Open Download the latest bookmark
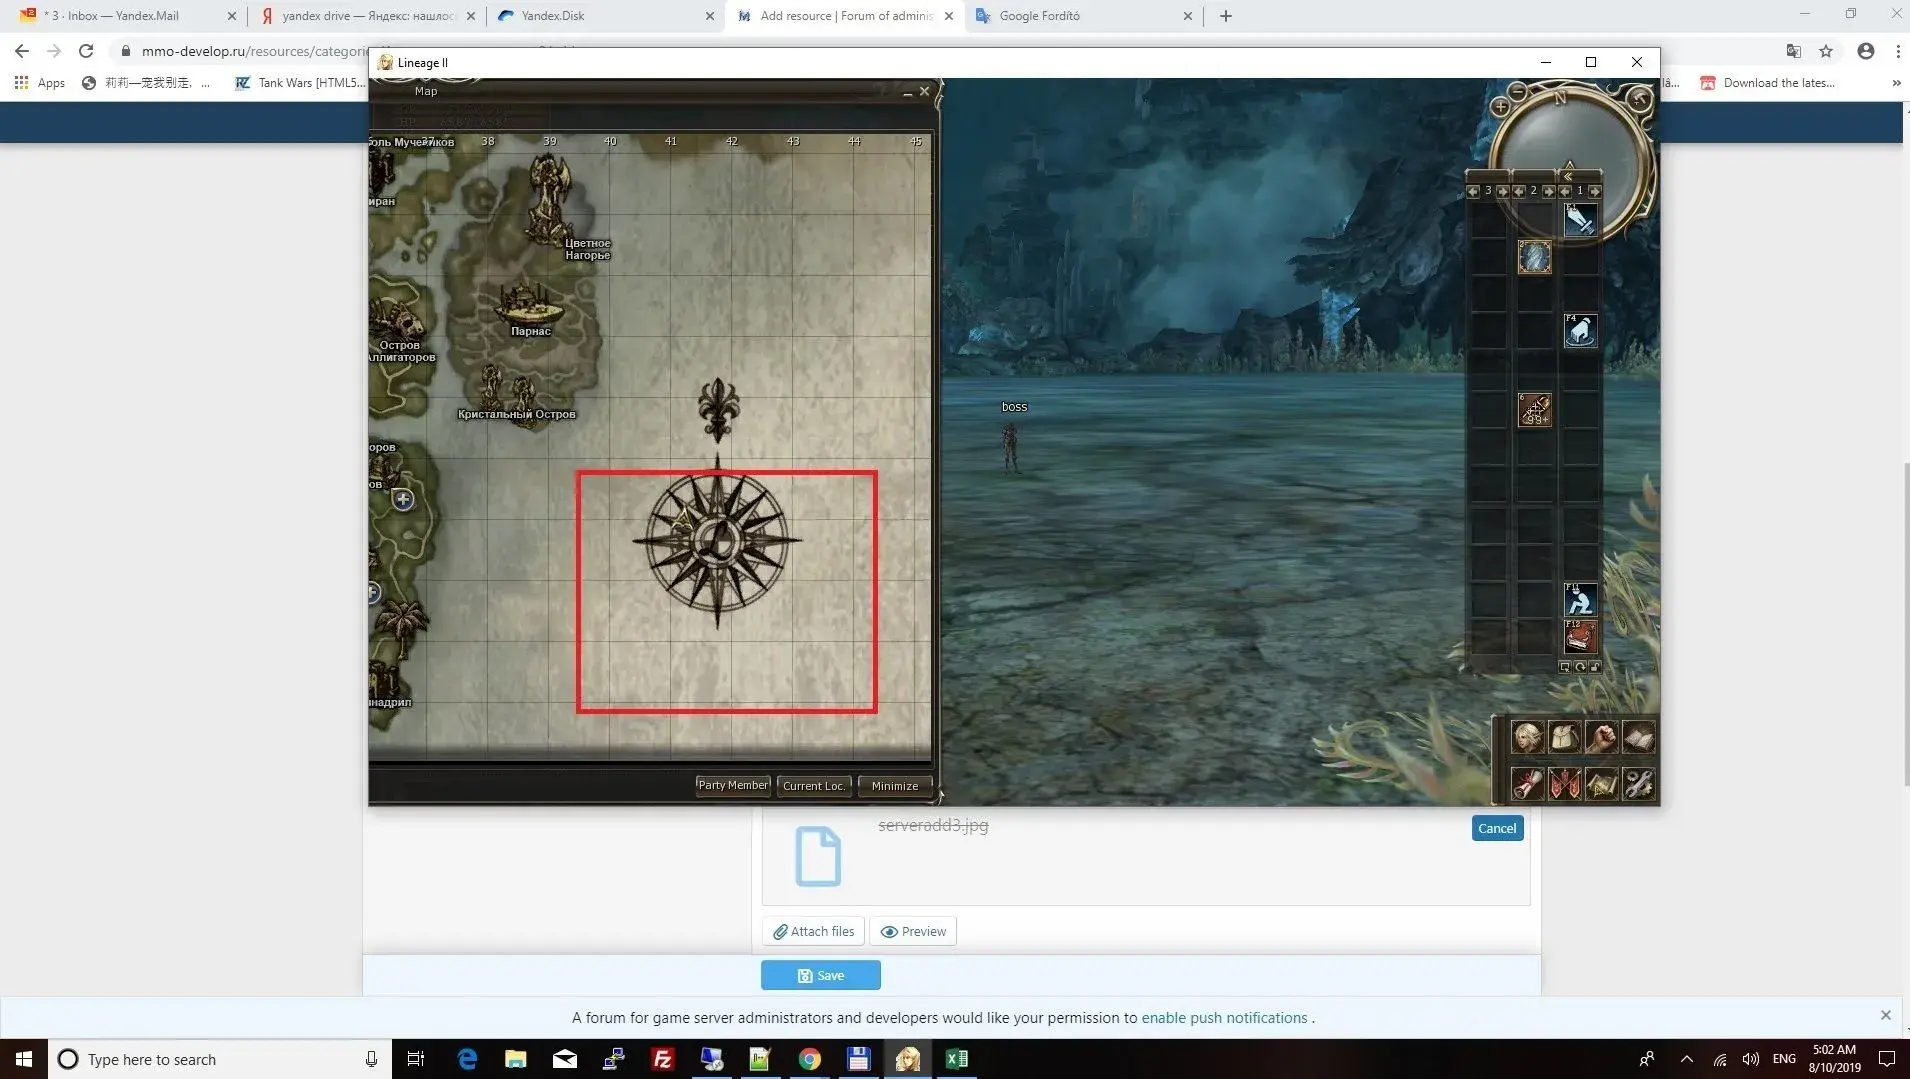This screenshot has height=1079, width=1910. pyautogui.click(x=1768, y=83)
